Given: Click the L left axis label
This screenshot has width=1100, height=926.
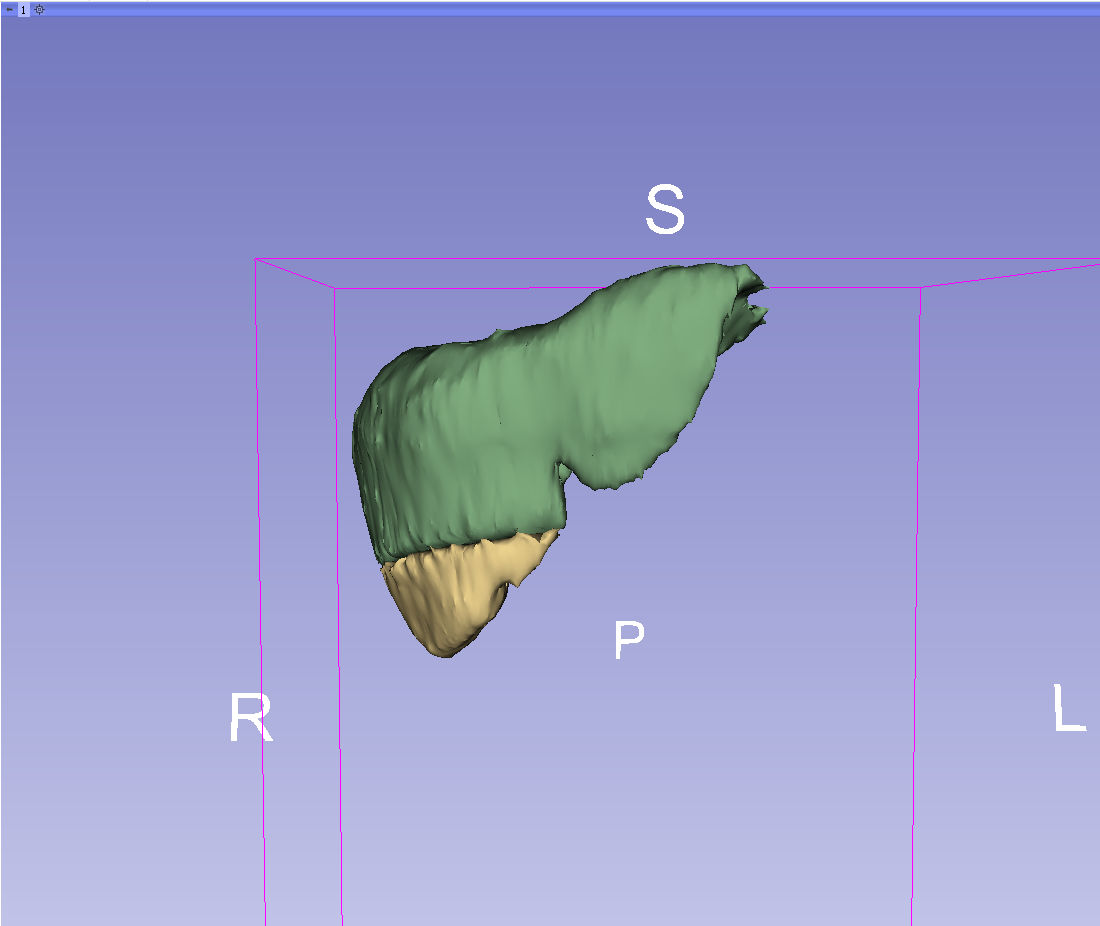Looking at the screenshot, I should [x=1069, y=708].
